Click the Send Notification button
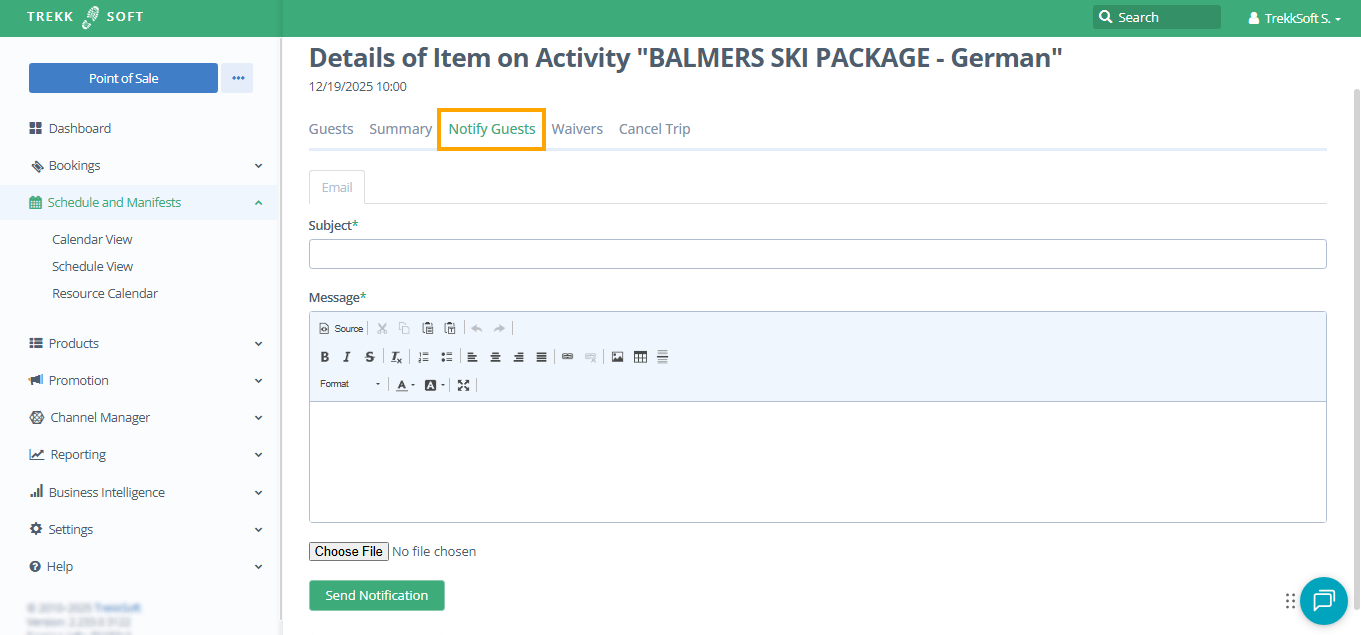This screenshot has height=635, width=1361. pos(376,595)
